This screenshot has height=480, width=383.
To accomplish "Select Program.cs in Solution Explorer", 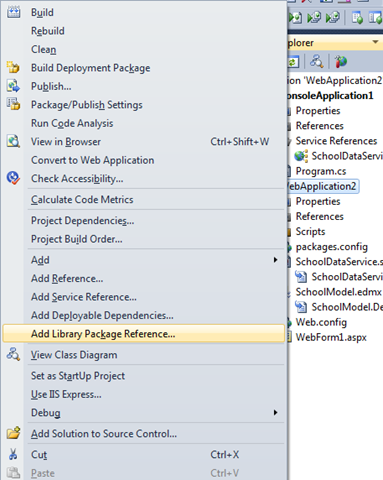I will click(x=321, y=171).
